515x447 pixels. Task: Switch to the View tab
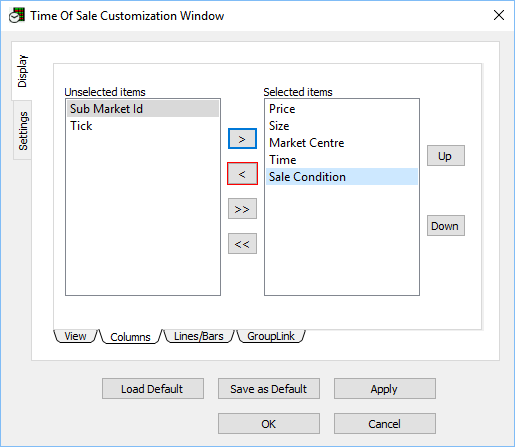[75, 336]
